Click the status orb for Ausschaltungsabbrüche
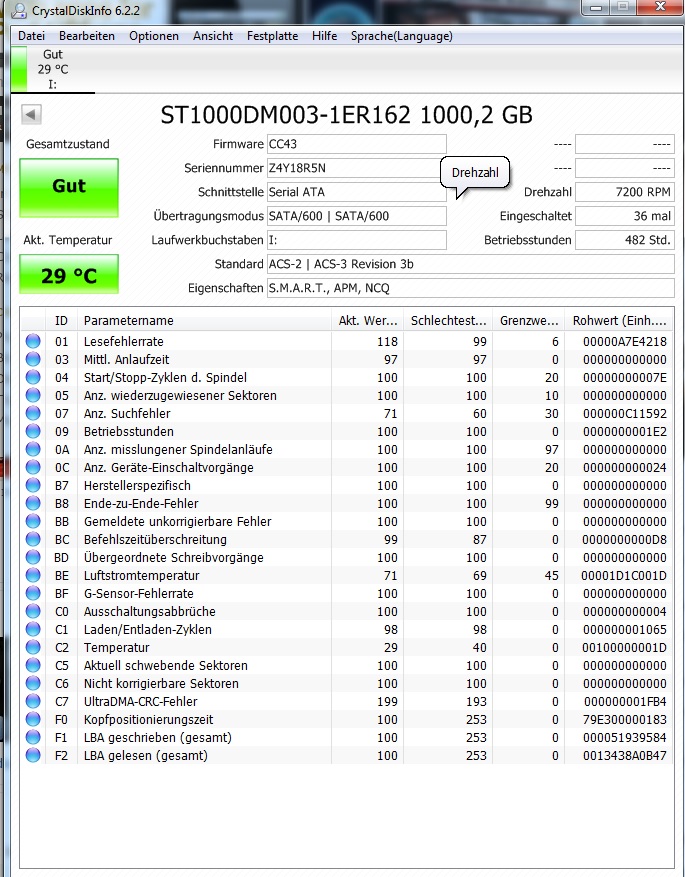This screenshot has width=685, height=877. click(x=33, y=611)
